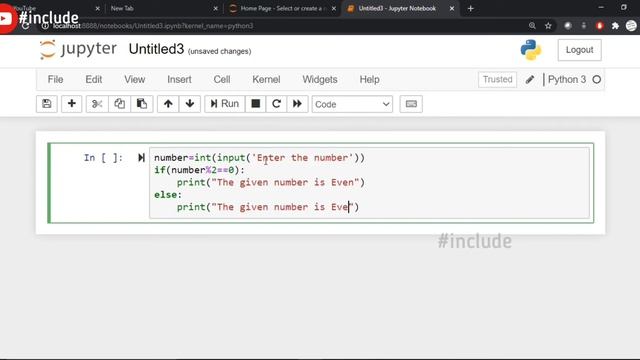Switch to the Home Page Jupyter tab
Viewport: 640px width, 360px height.
coord(281,8)
